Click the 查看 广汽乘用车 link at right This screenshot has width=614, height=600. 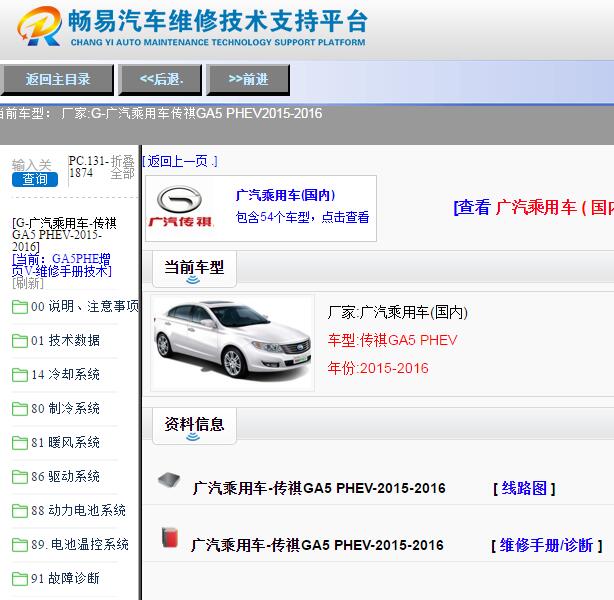click(533, 207)
